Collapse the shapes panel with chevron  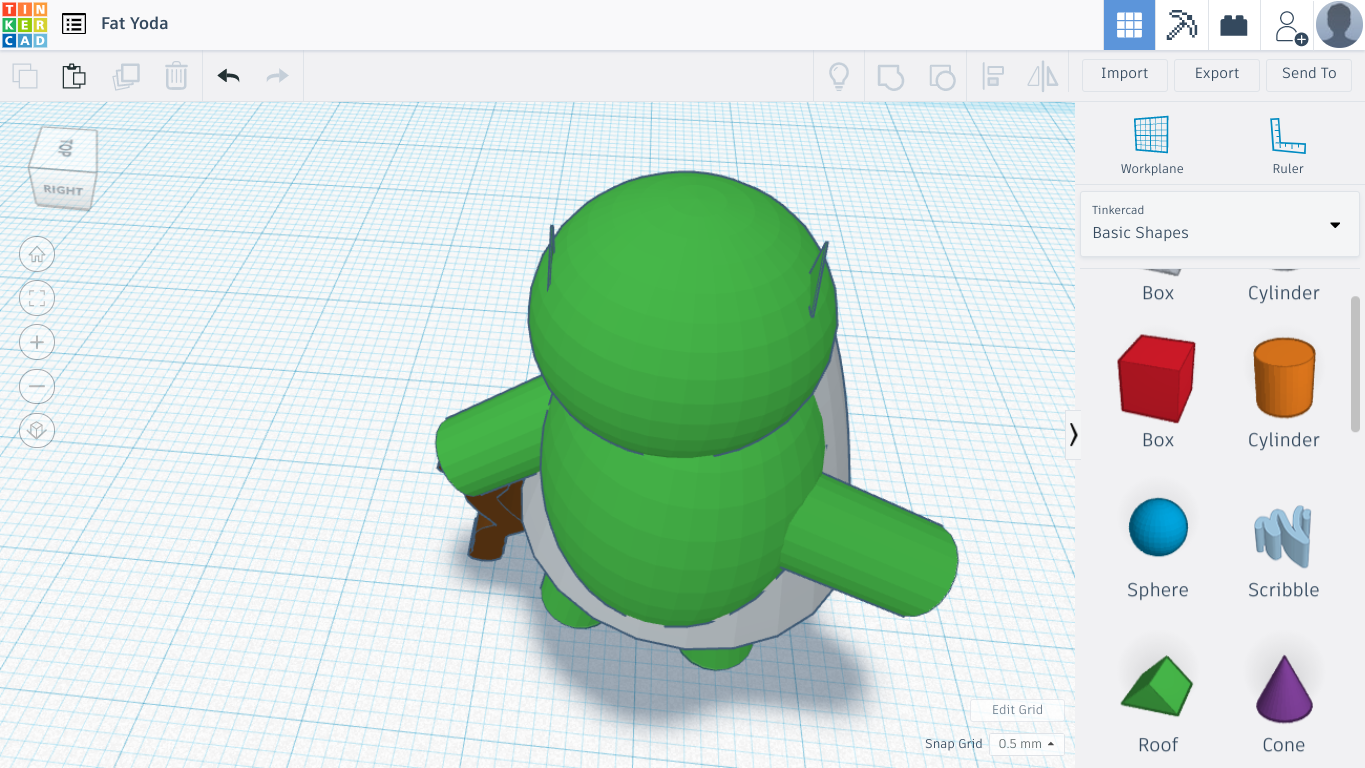(1073, 434)
